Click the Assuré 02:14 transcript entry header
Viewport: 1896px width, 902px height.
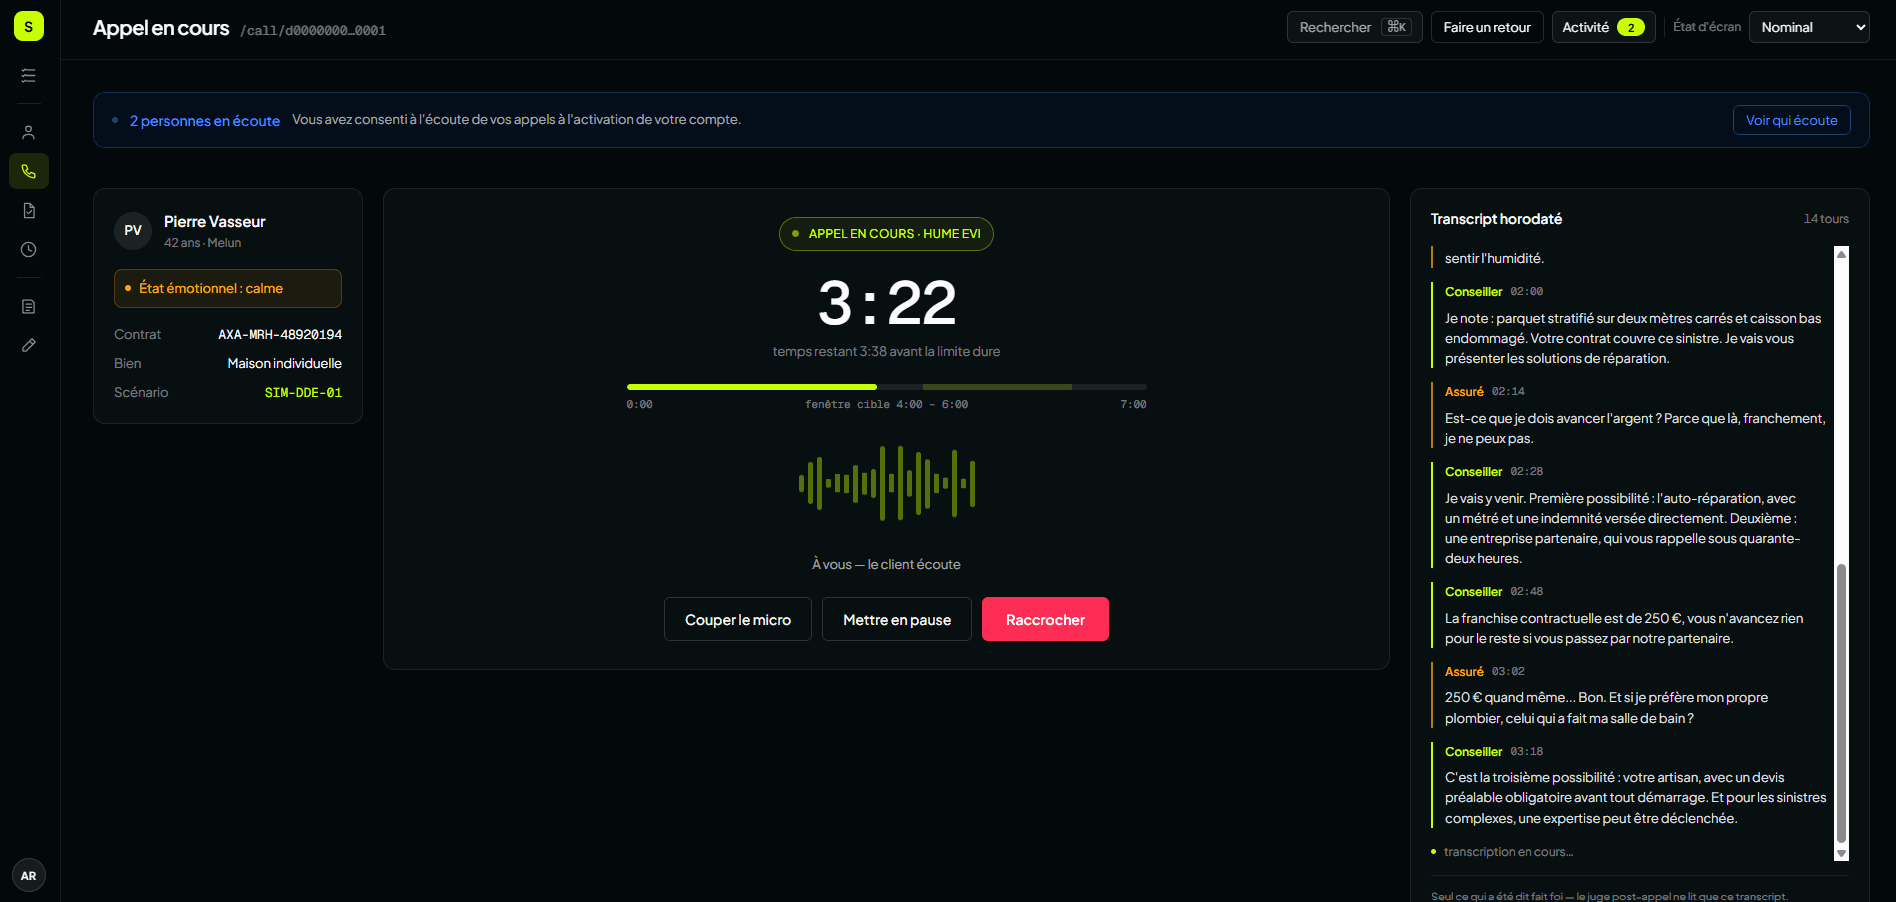(x=1485, y=391)
